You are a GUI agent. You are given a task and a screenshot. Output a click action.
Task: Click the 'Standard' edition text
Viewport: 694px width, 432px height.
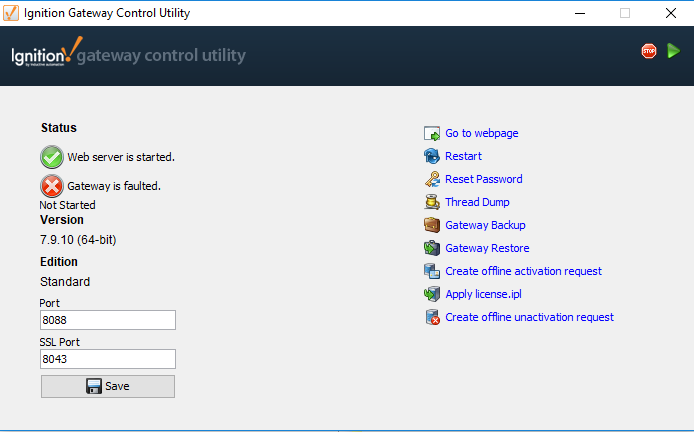tap(65, 282)
